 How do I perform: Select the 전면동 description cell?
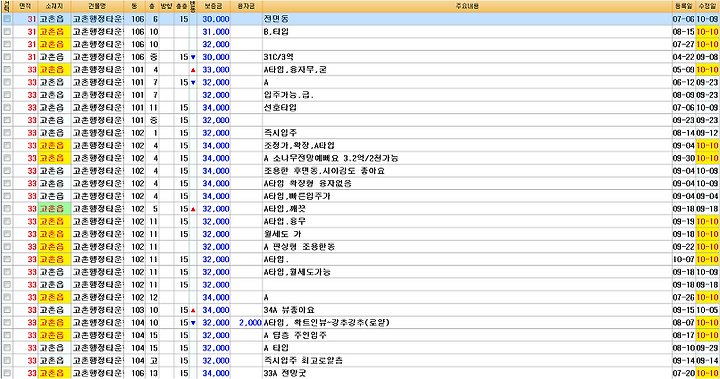point(467,19)
